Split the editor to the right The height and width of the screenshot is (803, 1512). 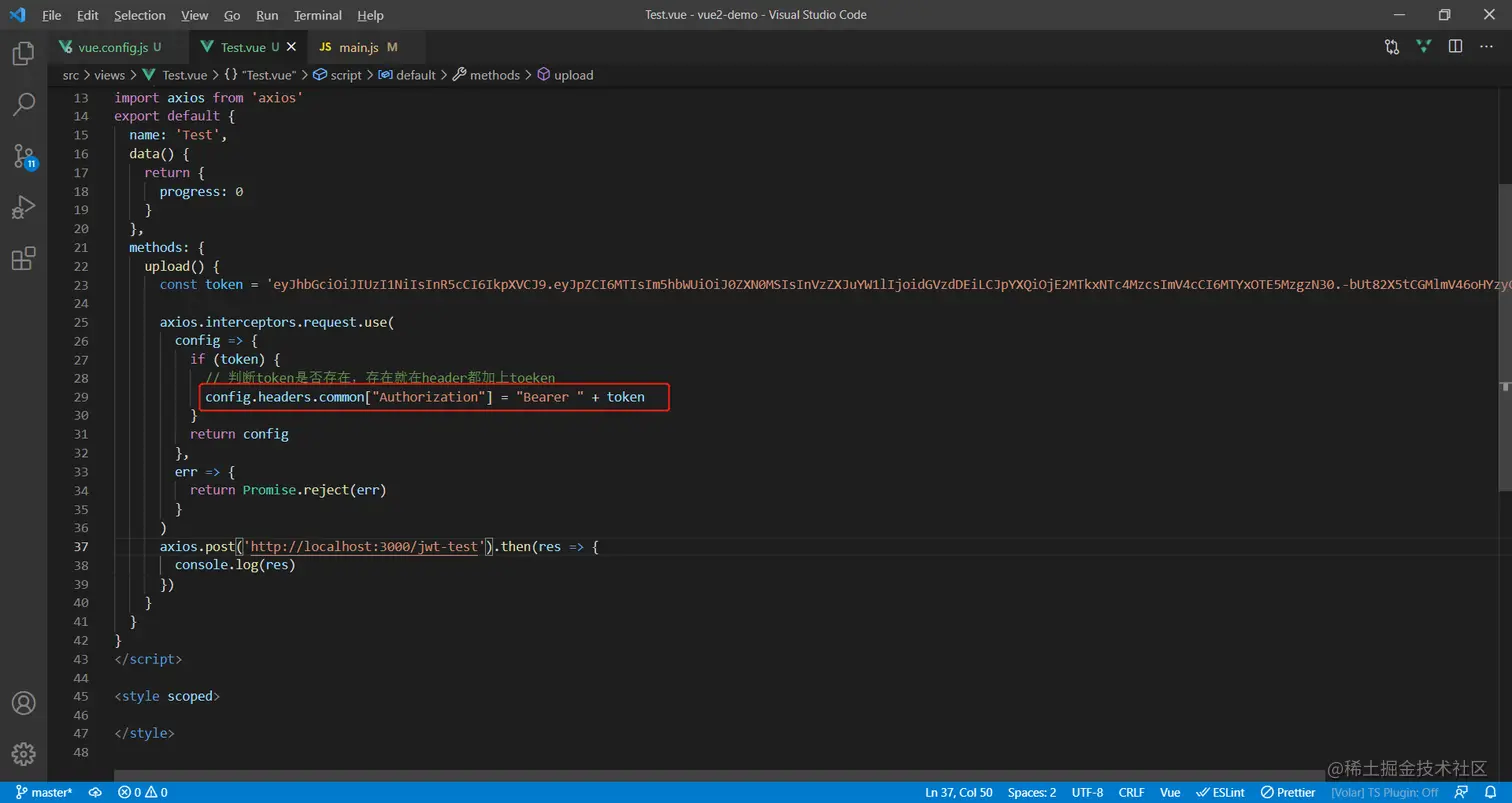pyautogui.click(x=1456, y=46)
